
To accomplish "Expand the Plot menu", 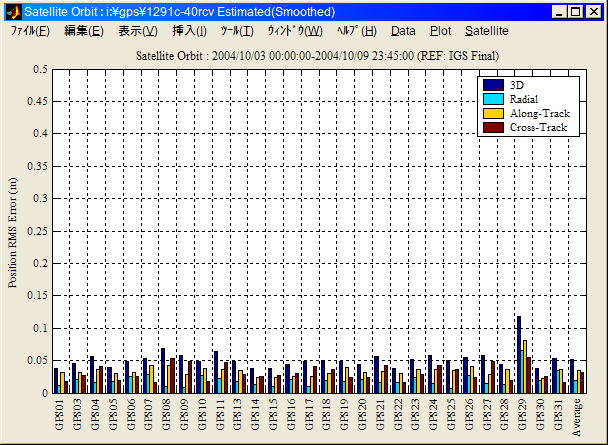I will click(x=440, y=31).
